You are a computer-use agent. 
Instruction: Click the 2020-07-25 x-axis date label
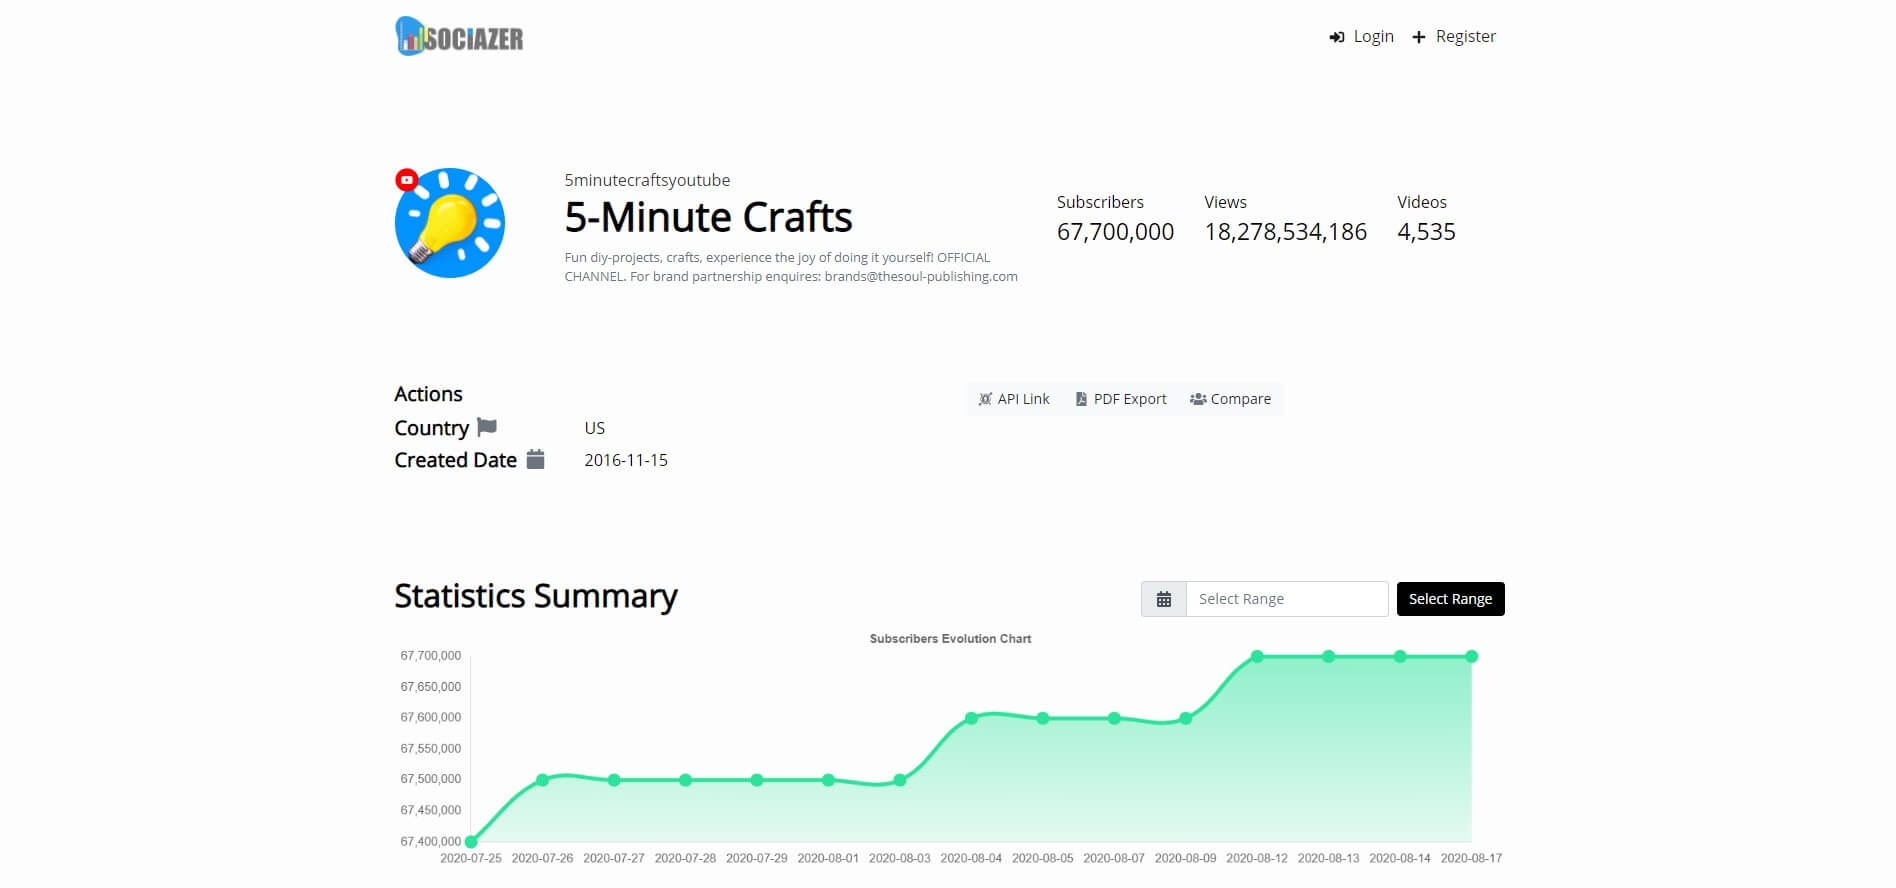[x=471, y=858]
